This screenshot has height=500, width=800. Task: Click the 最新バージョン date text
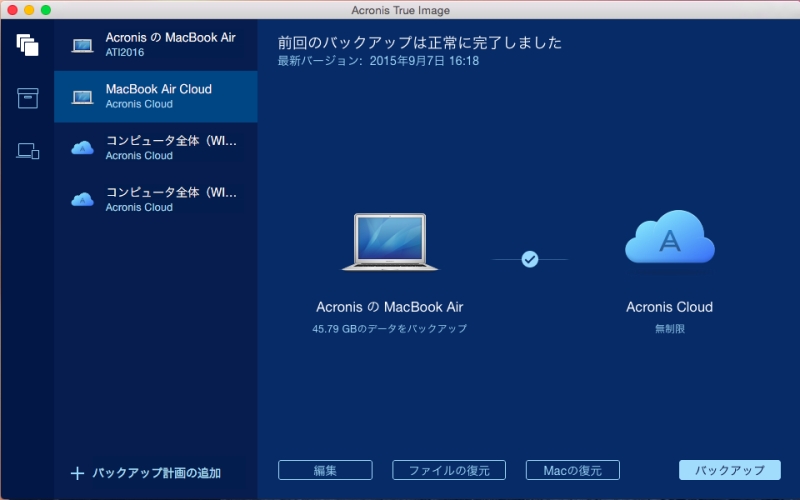pyautogui.click(x=378, y=61)
